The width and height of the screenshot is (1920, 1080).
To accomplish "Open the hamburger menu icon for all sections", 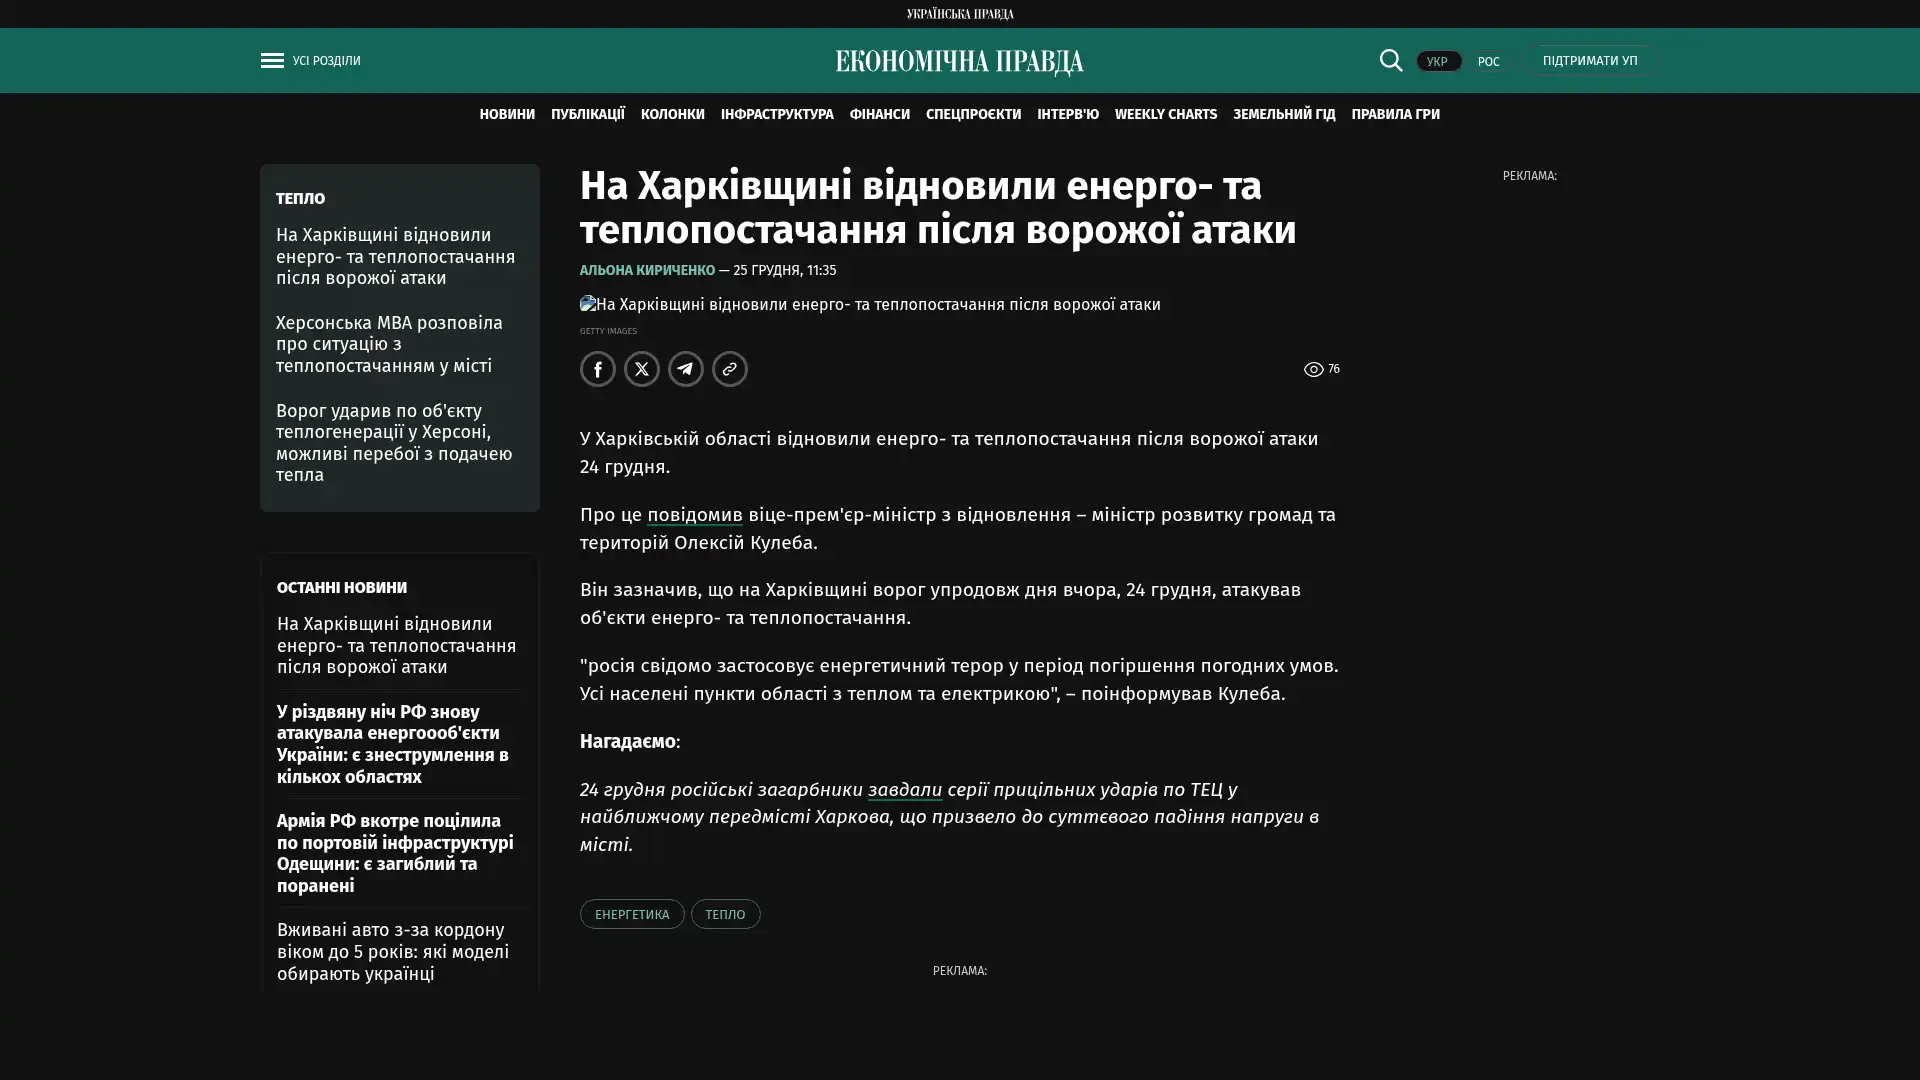I will 272,61.
